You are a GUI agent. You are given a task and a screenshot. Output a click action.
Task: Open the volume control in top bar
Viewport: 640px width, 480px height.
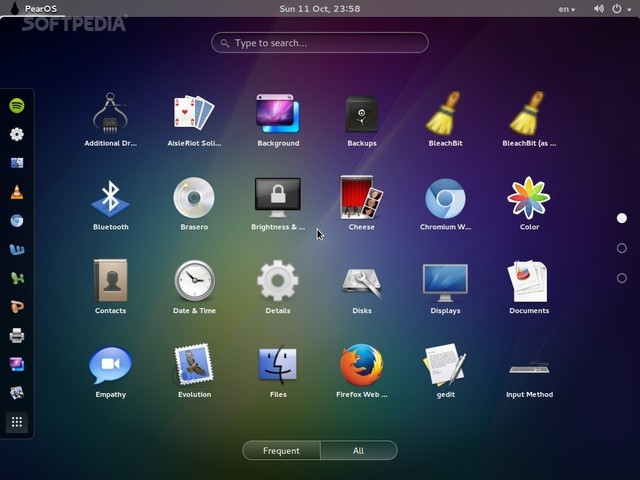[x=599, y=9]
